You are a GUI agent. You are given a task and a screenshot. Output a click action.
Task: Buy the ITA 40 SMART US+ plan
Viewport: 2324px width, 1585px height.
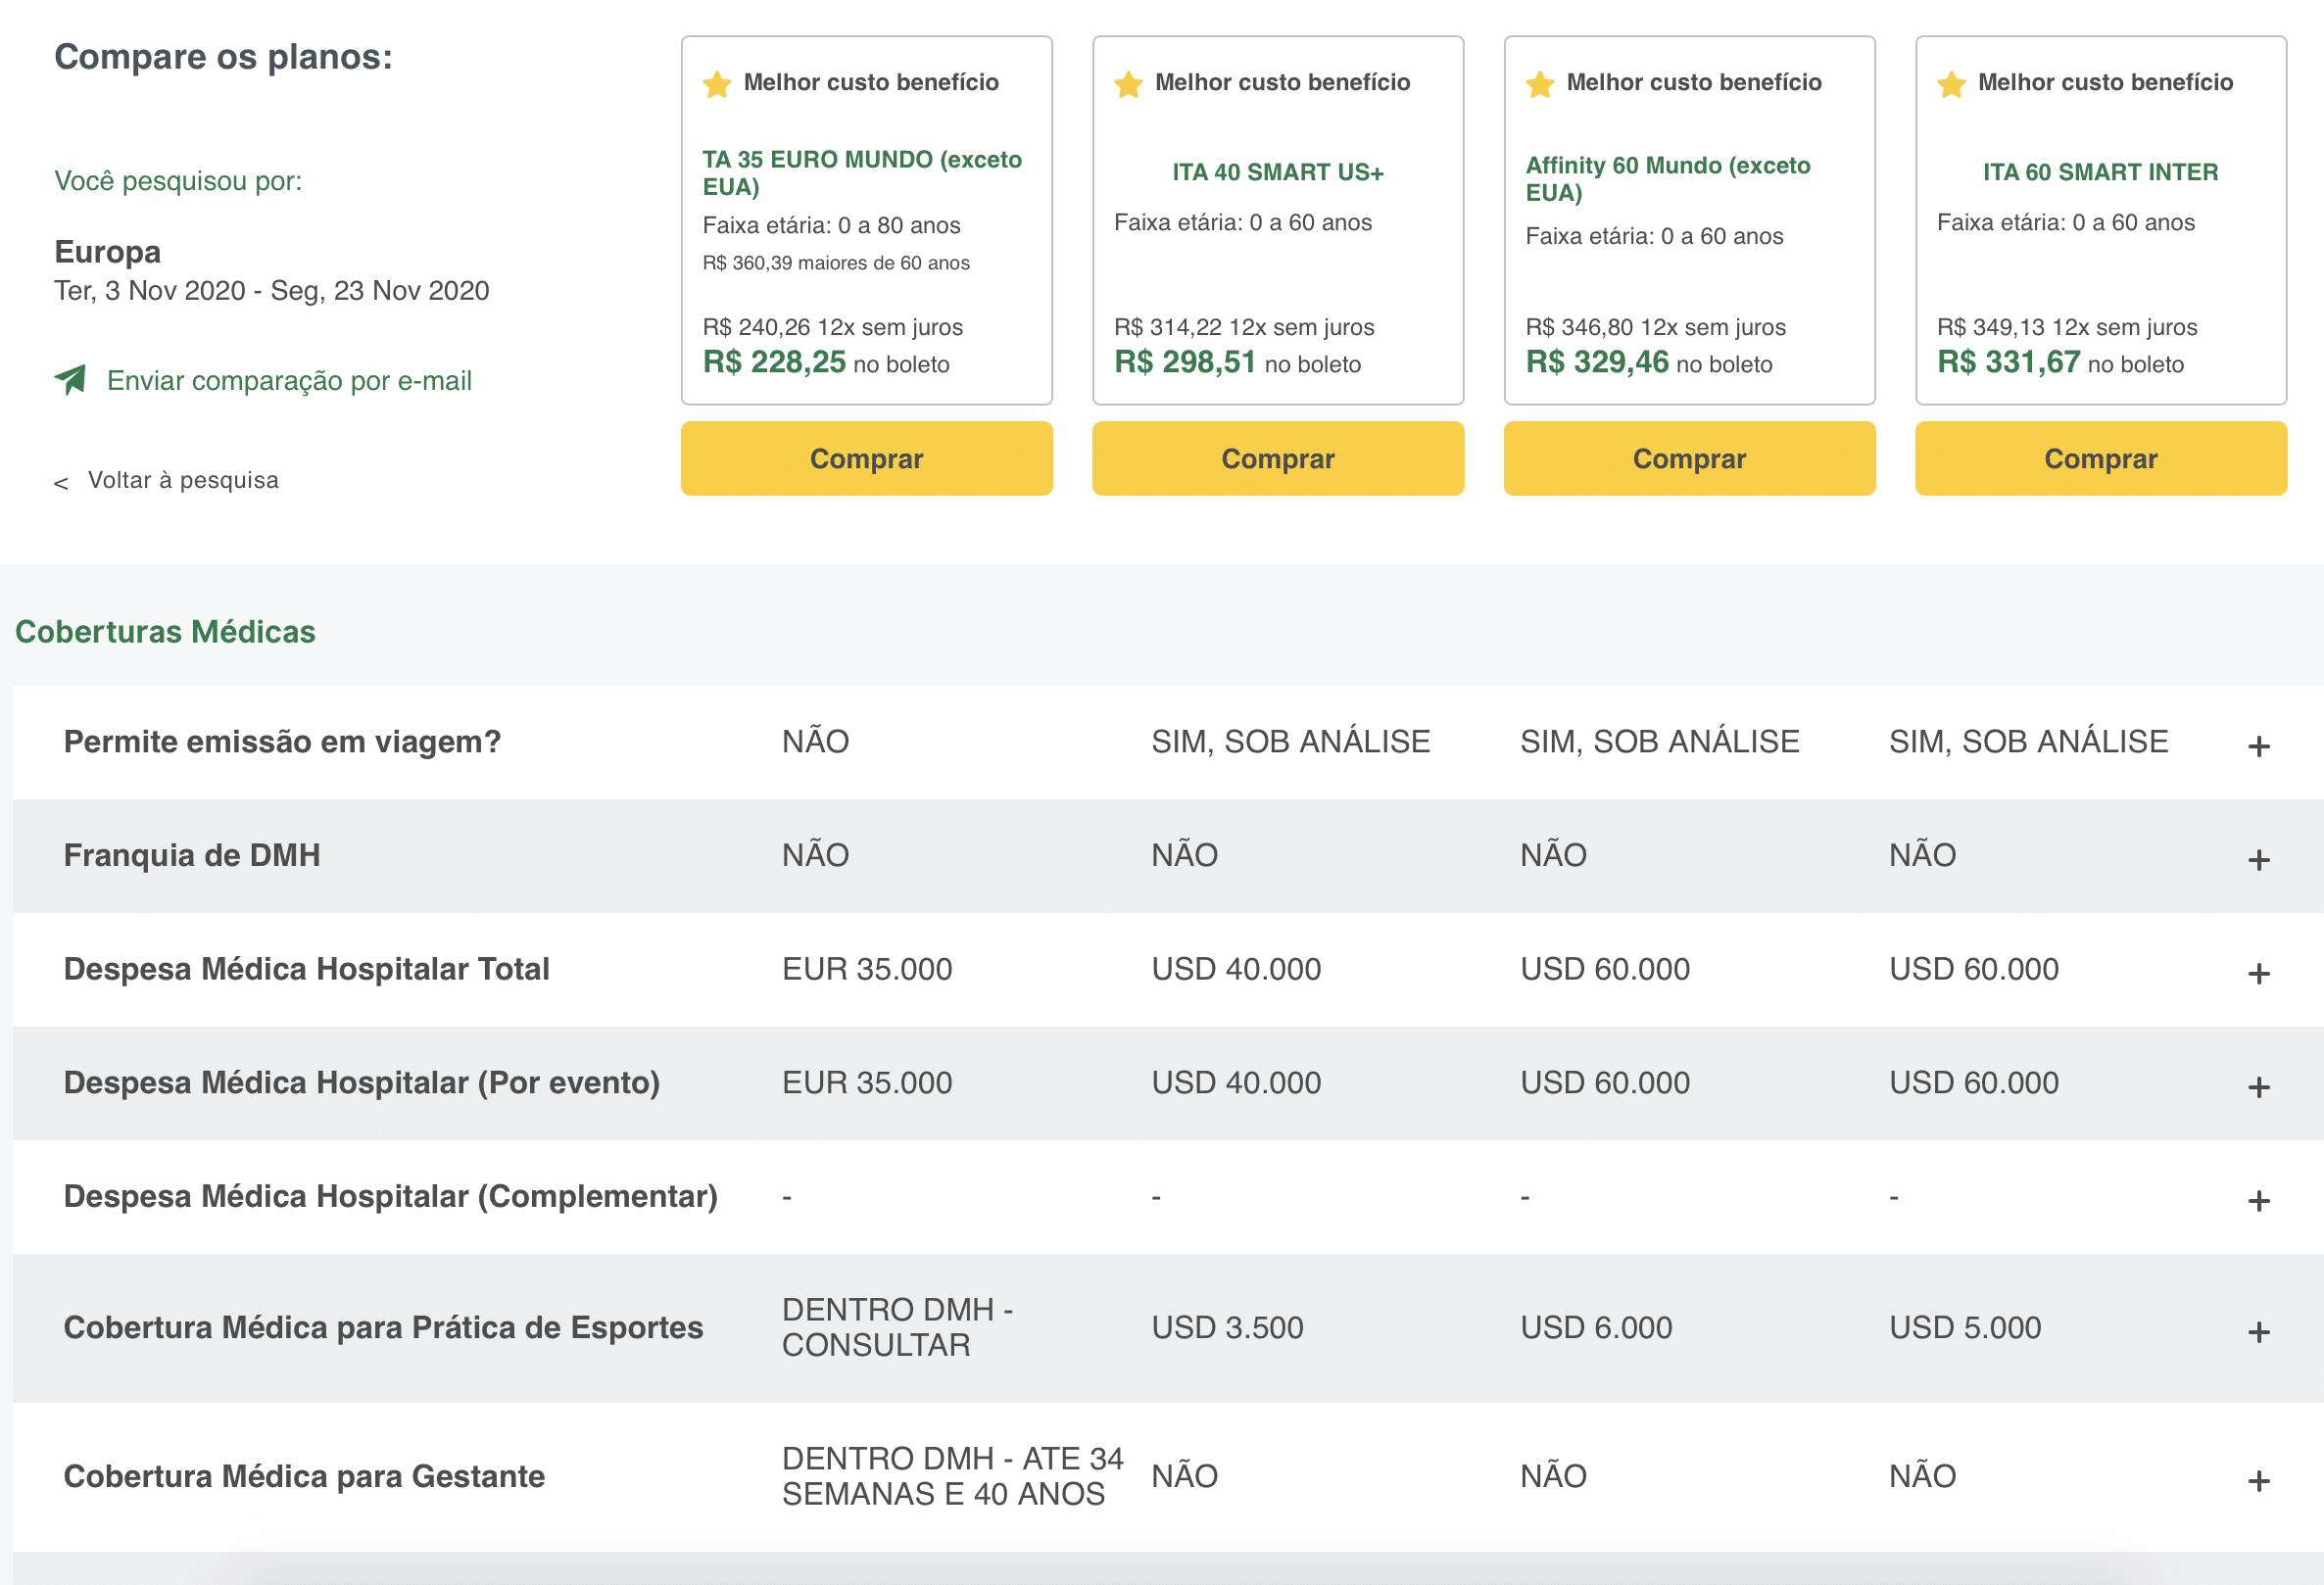(1278, 458)
